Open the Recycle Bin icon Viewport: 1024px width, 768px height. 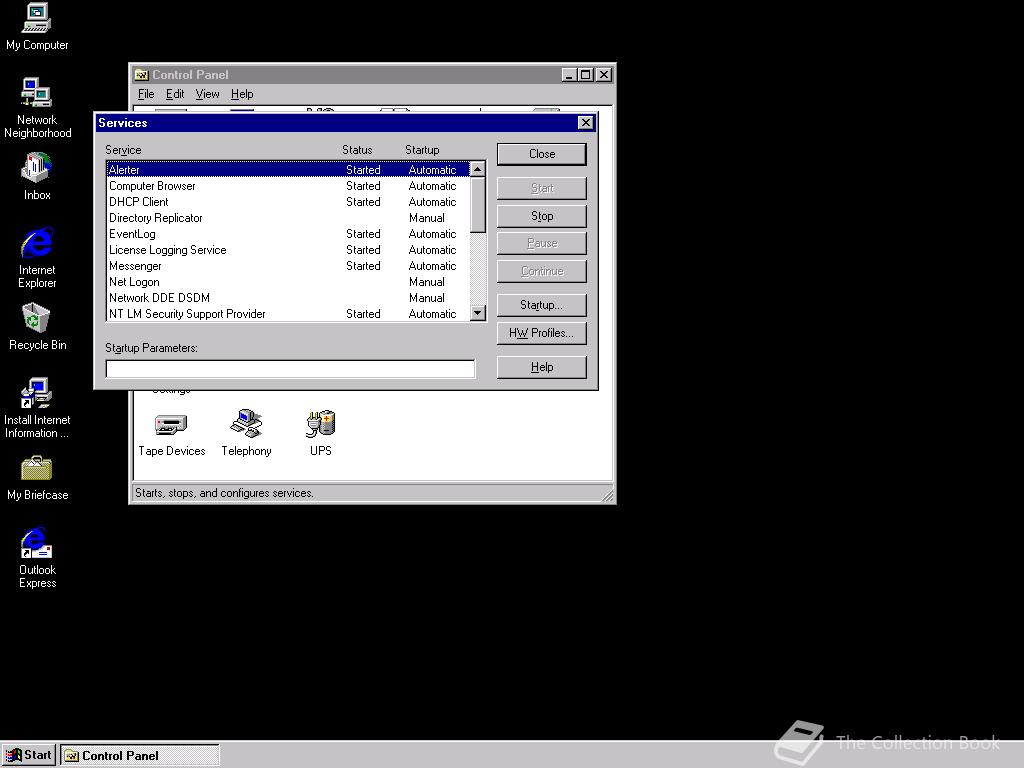37,327
